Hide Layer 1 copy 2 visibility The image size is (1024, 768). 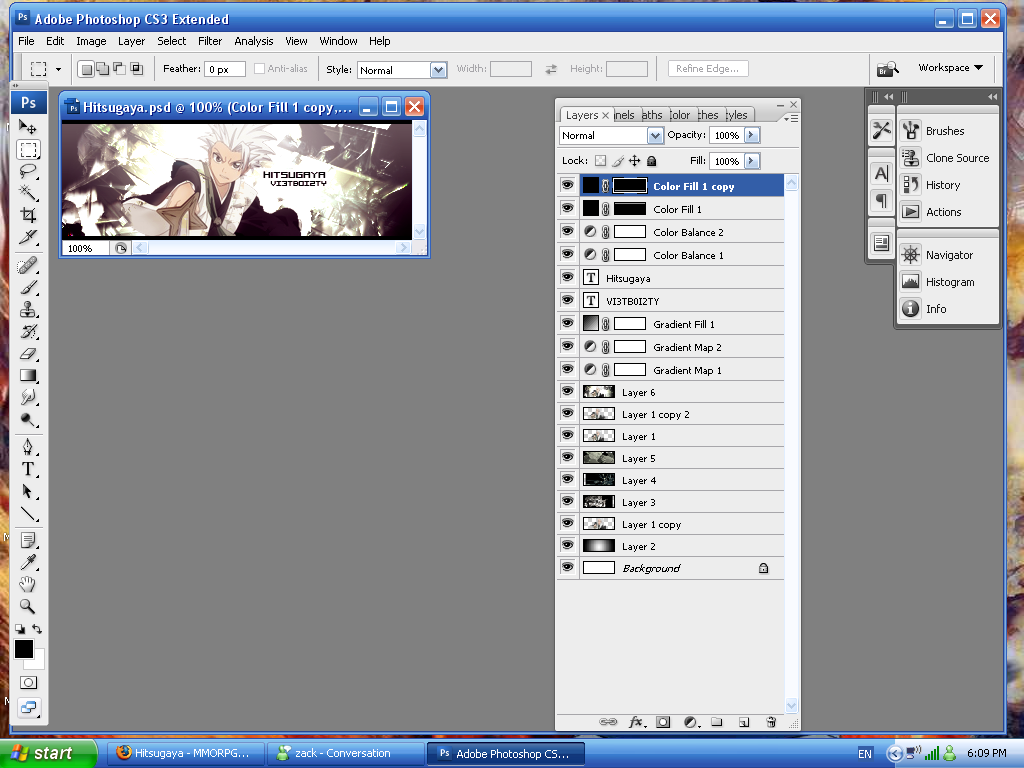tap(567, 413)
